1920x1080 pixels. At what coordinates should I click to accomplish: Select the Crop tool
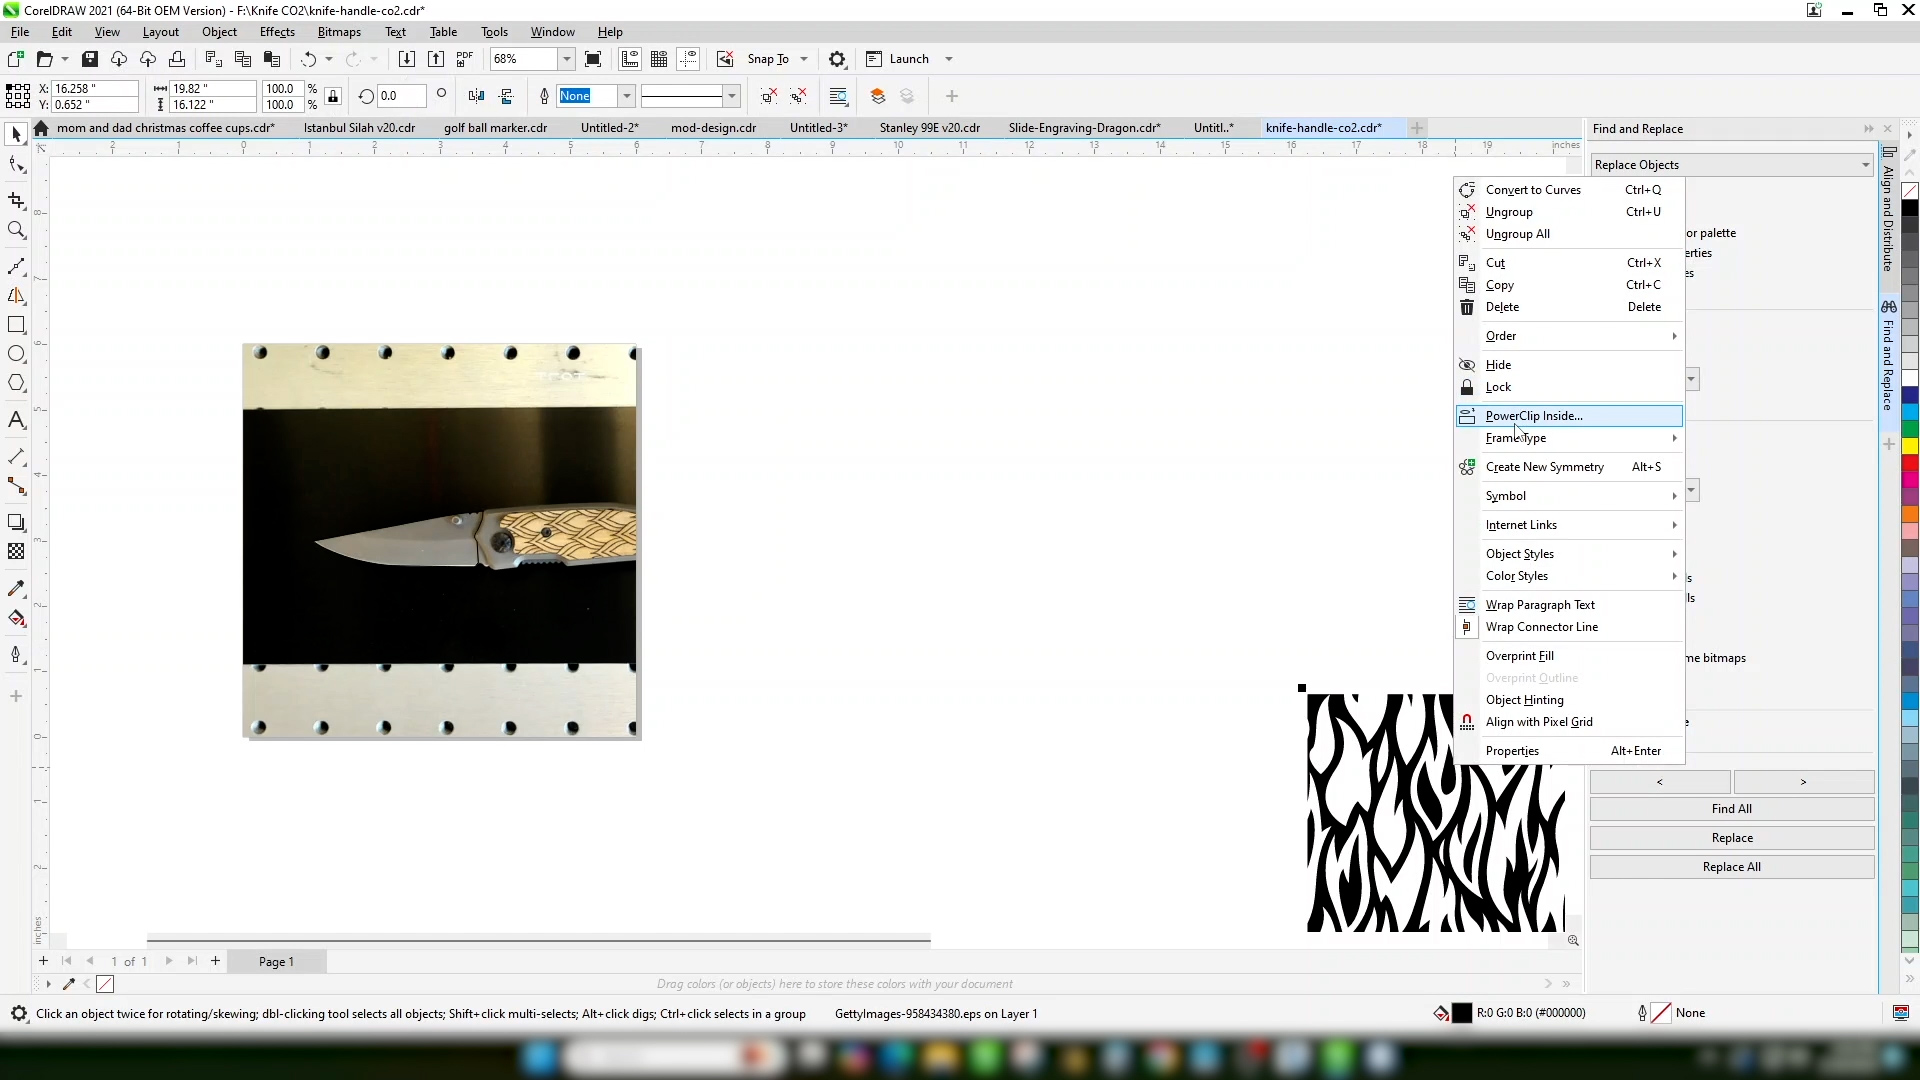click(x=16, y=200)
